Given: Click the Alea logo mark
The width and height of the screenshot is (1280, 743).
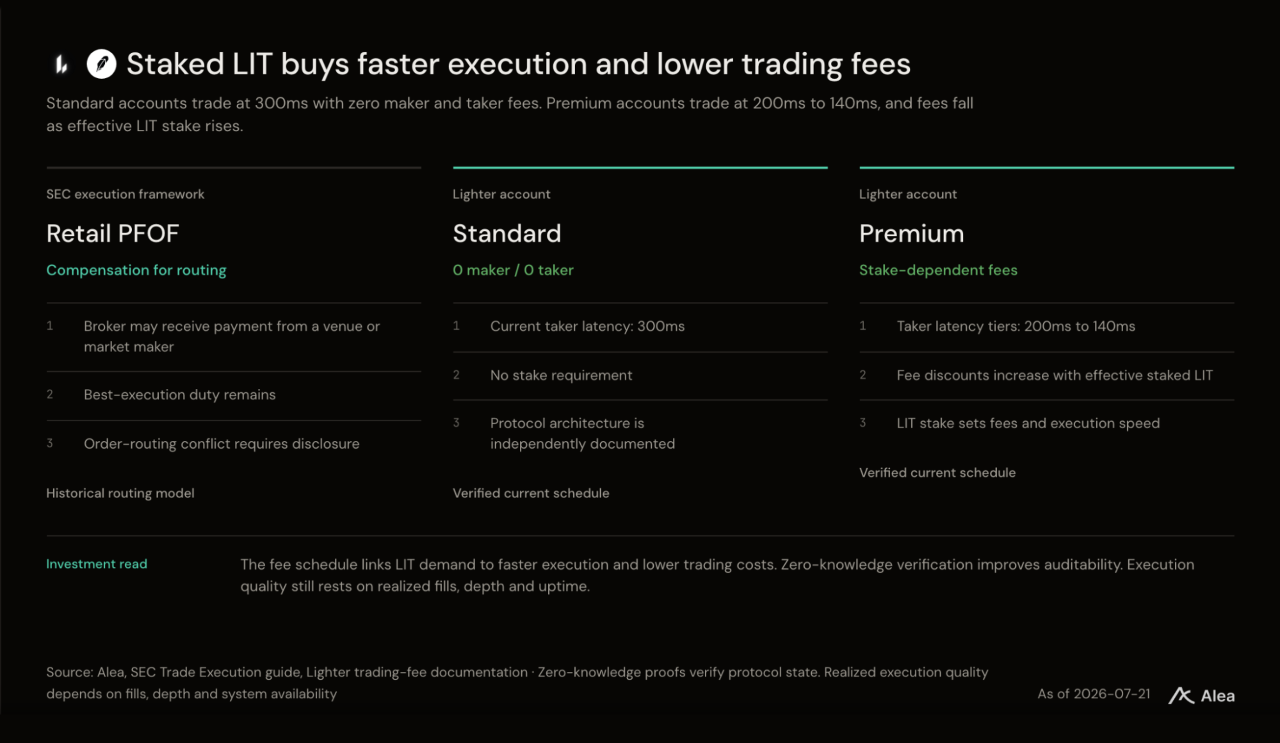Looking at the screenshot, I should [1181, 695].
